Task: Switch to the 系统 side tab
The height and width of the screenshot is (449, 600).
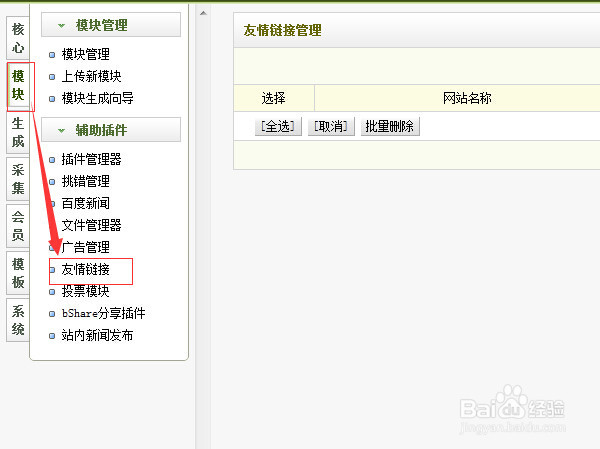Action: click(x=18, y=320)
